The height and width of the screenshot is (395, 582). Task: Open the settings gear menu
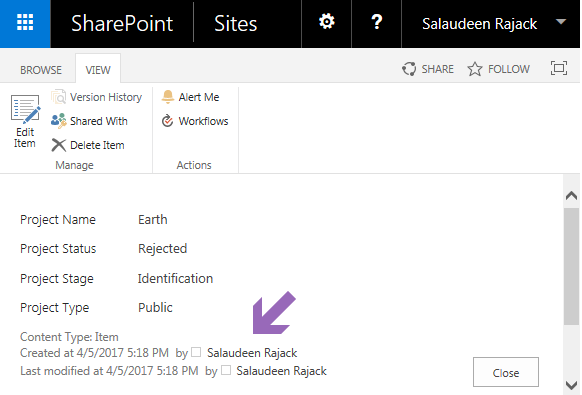[327, 22]
